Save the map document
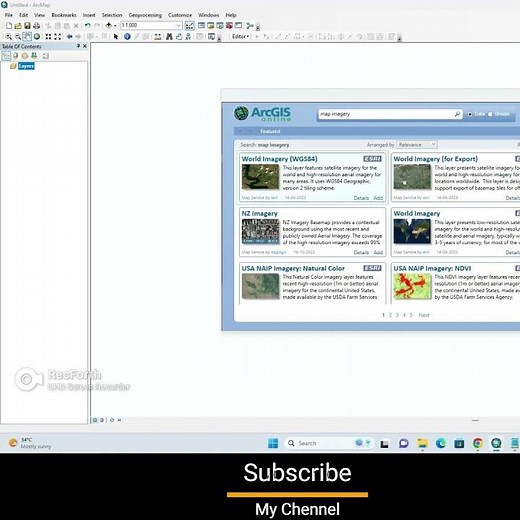This screenshot has height=520, width=520. click(27, 26)
